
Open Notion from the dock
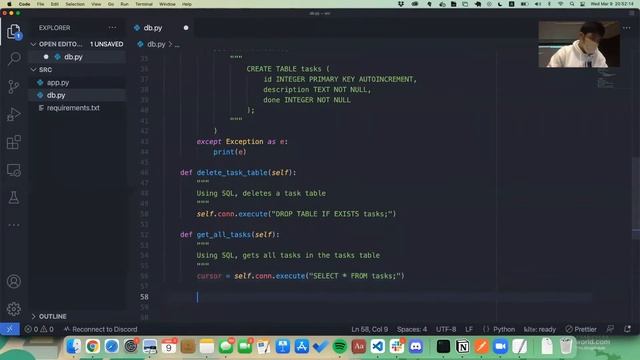(x=462, y=347)
